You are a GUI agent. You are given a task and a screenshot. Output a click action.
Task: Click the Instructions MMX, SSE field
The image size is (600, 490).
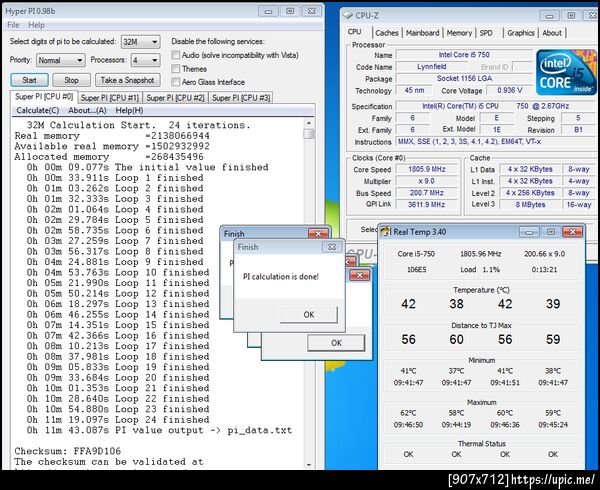coord(496,142)
